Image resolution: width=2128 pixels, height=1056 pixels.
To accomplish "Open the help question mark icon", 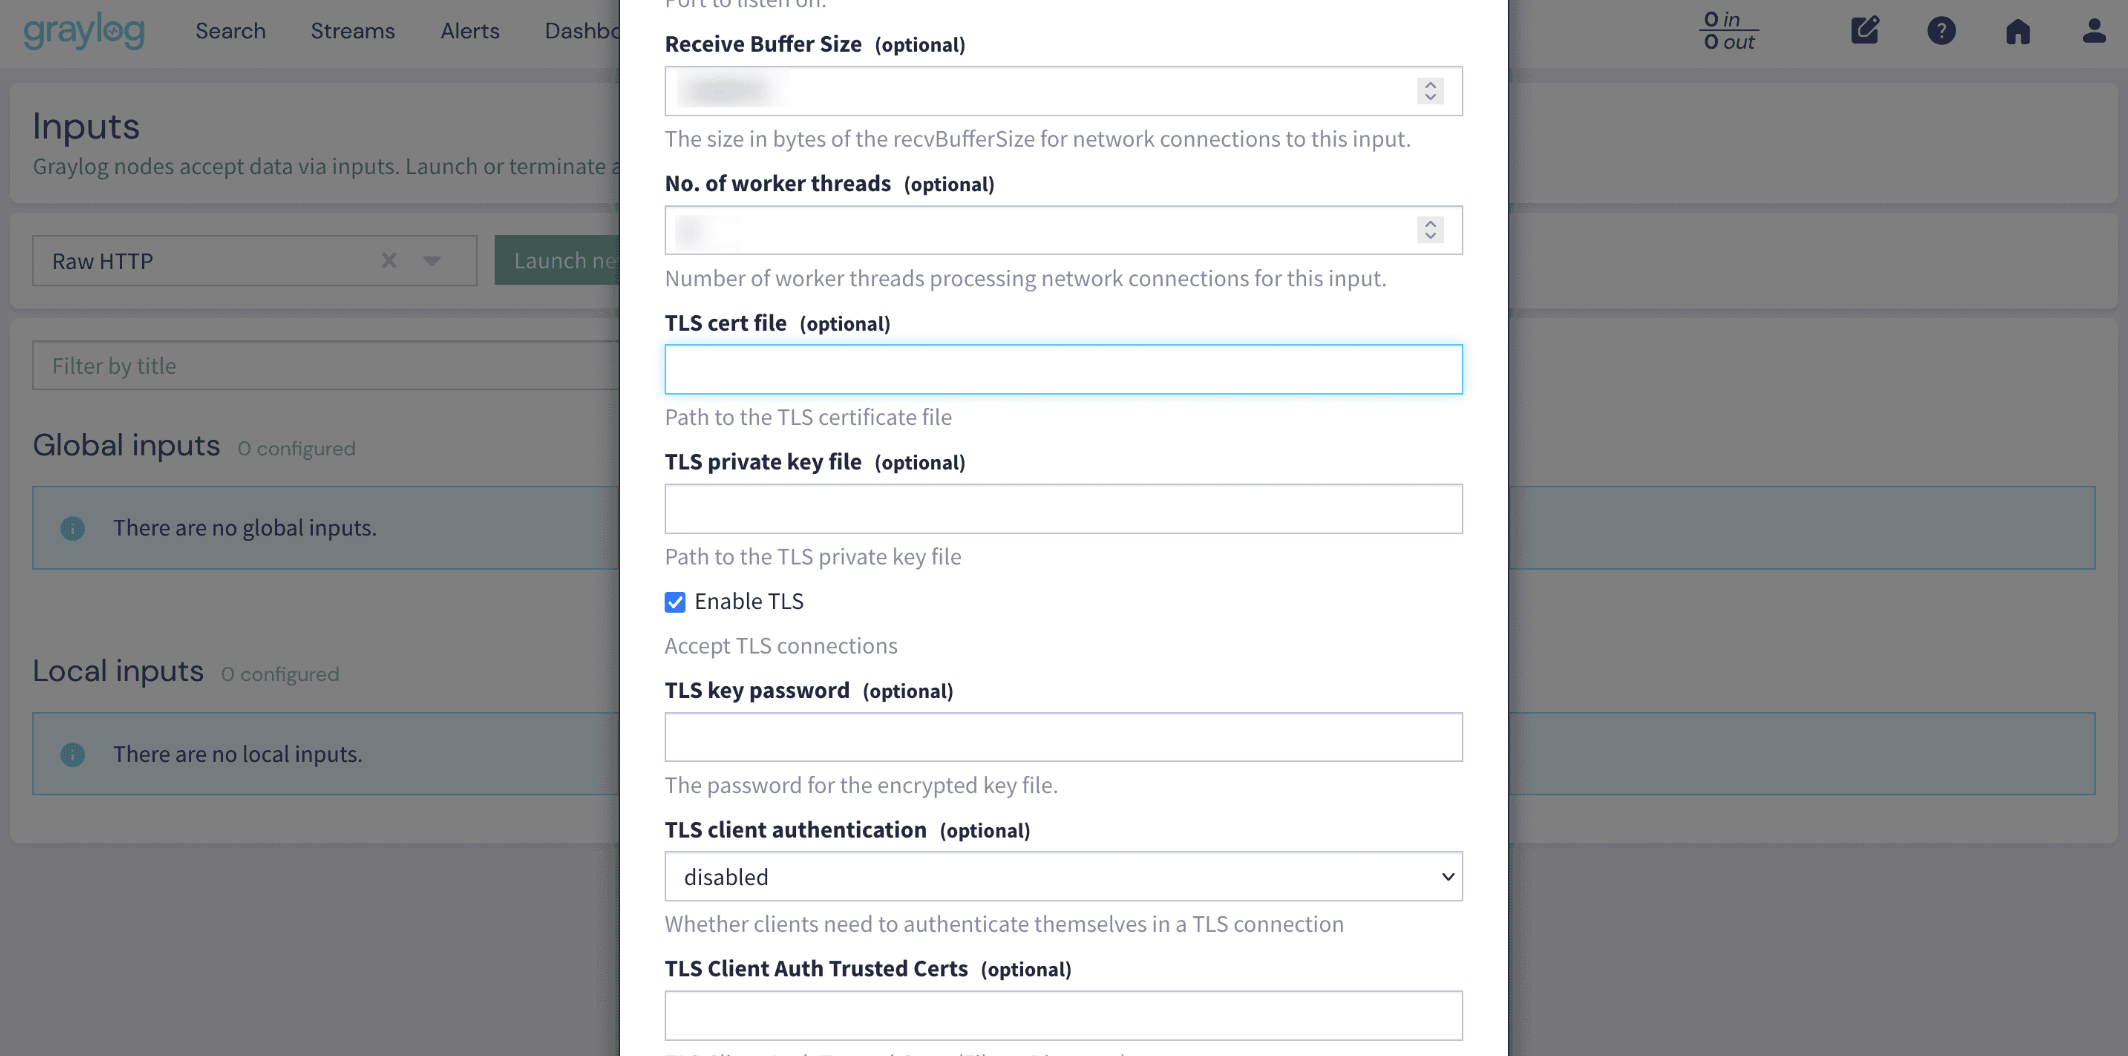I will click(x=1941, y=31).
